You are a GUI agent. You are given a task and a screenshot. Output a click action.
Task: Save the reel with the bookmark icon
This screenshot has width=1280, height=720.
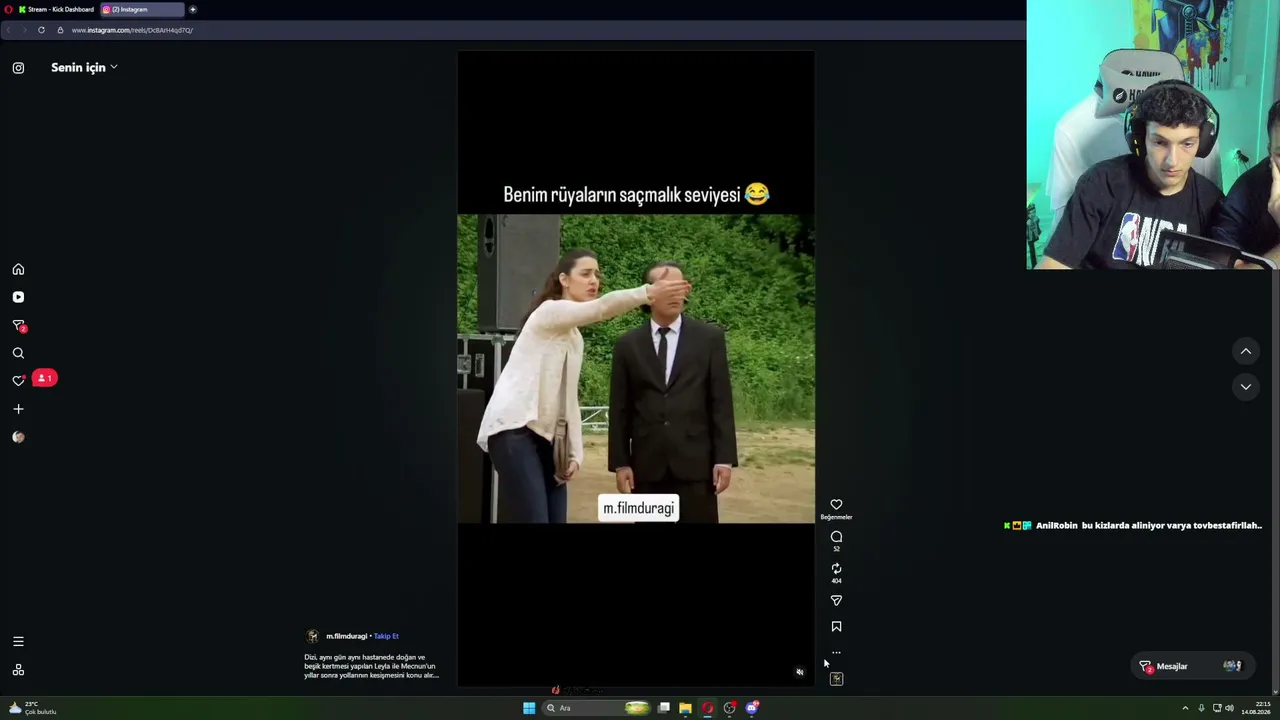click(836, 627)
